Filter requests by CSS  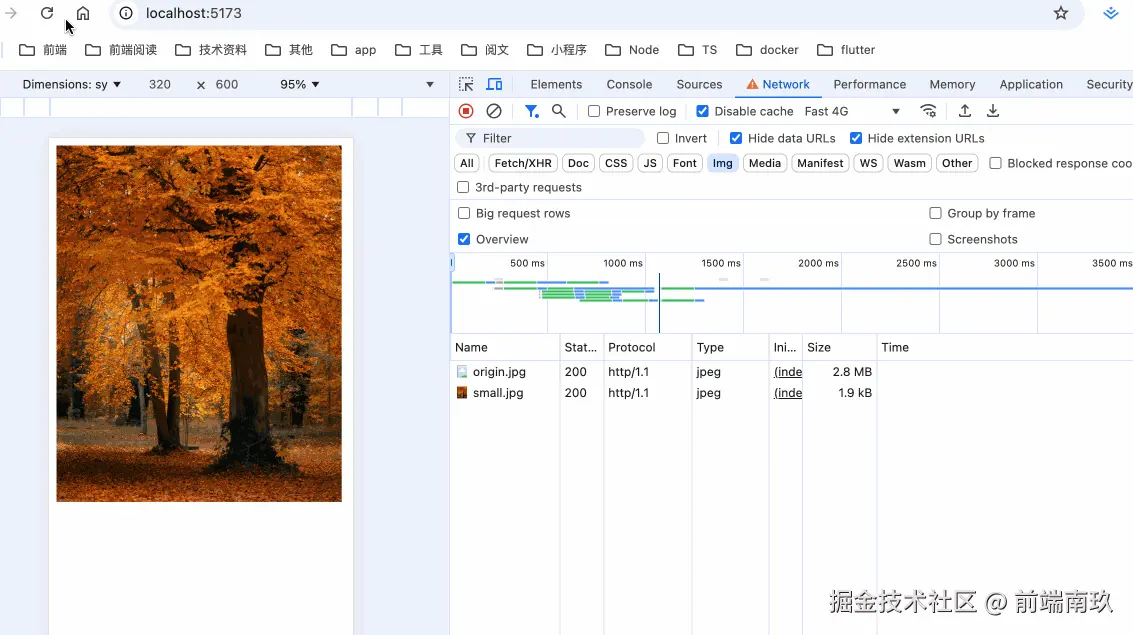tap(616, 163)
